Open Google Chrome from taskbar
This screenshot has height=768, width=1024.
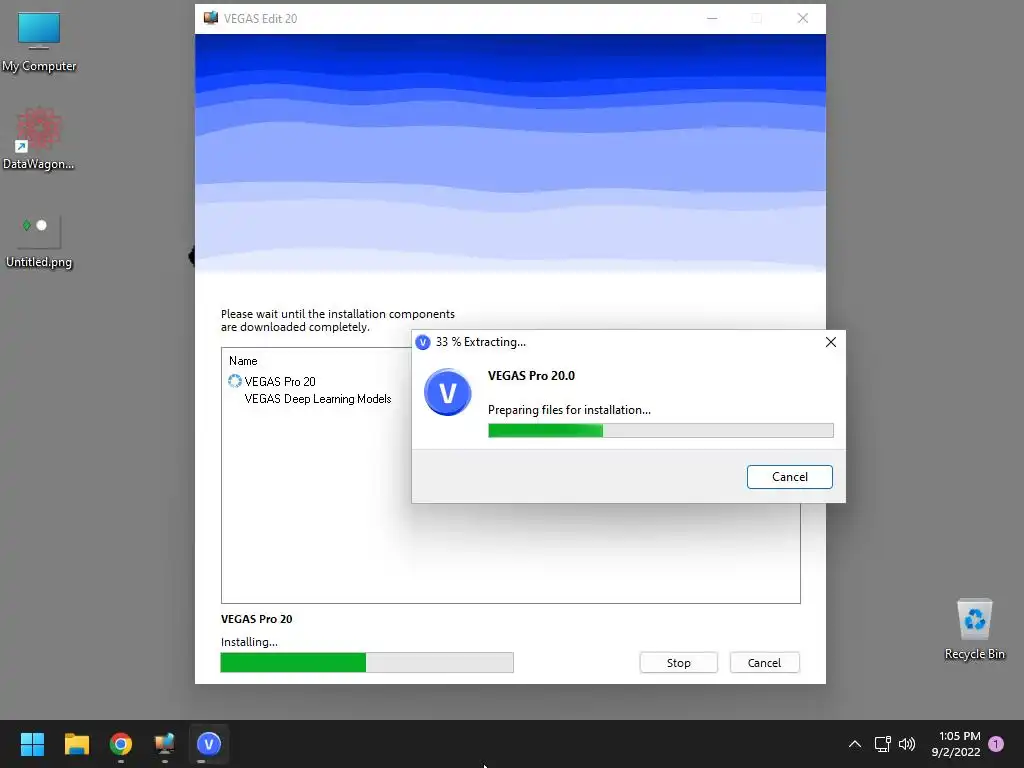pyautogui.click(x=121, y=744)
